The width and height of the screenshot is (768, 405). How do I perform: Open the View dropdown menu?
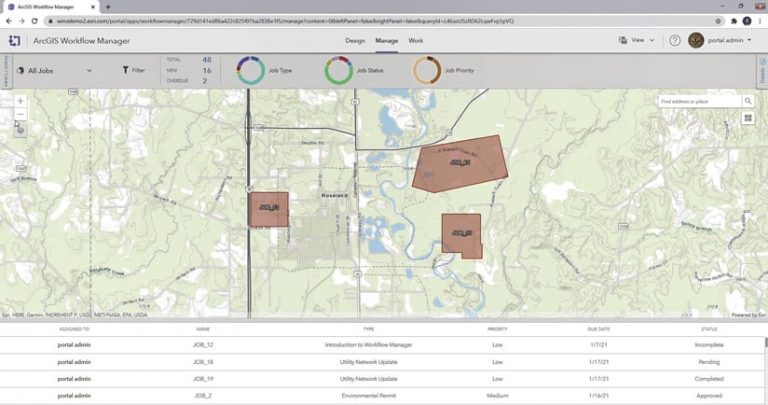637,40
